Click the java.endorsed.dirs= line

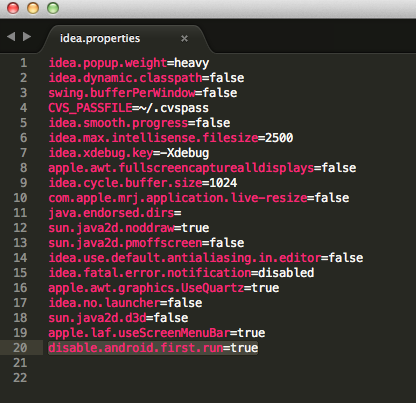[115, 213]
